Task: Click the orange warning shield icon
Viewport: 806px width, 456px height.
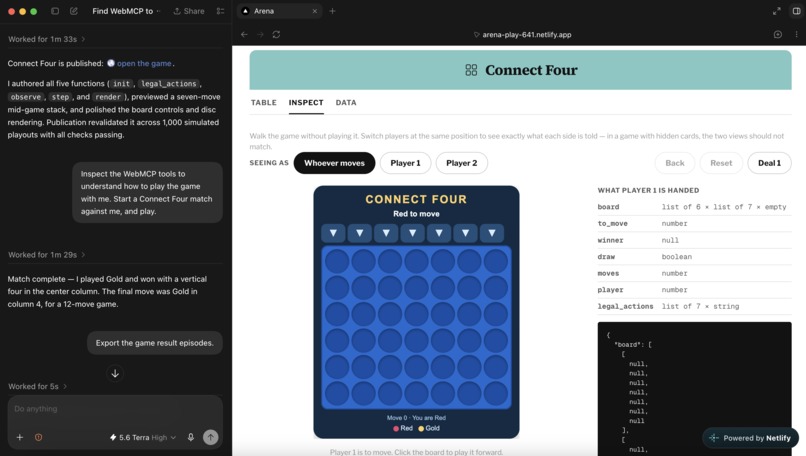Action: point(39,437)
